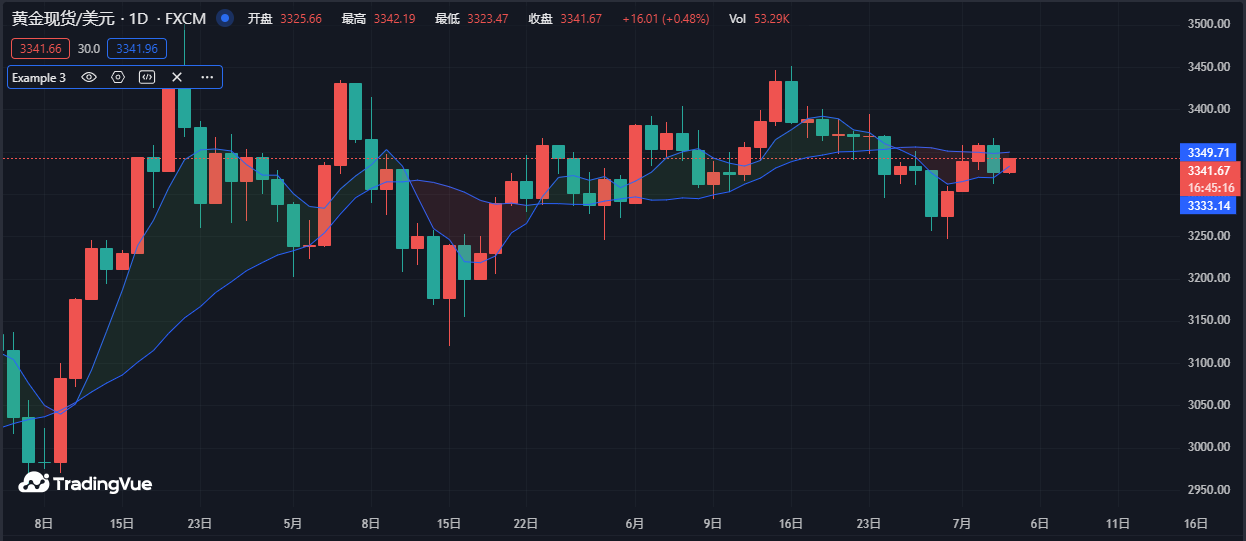Click the 3500.00 price axis label
The height and width of the screenshot is (541, 1246).
(x=1207, y=24)
